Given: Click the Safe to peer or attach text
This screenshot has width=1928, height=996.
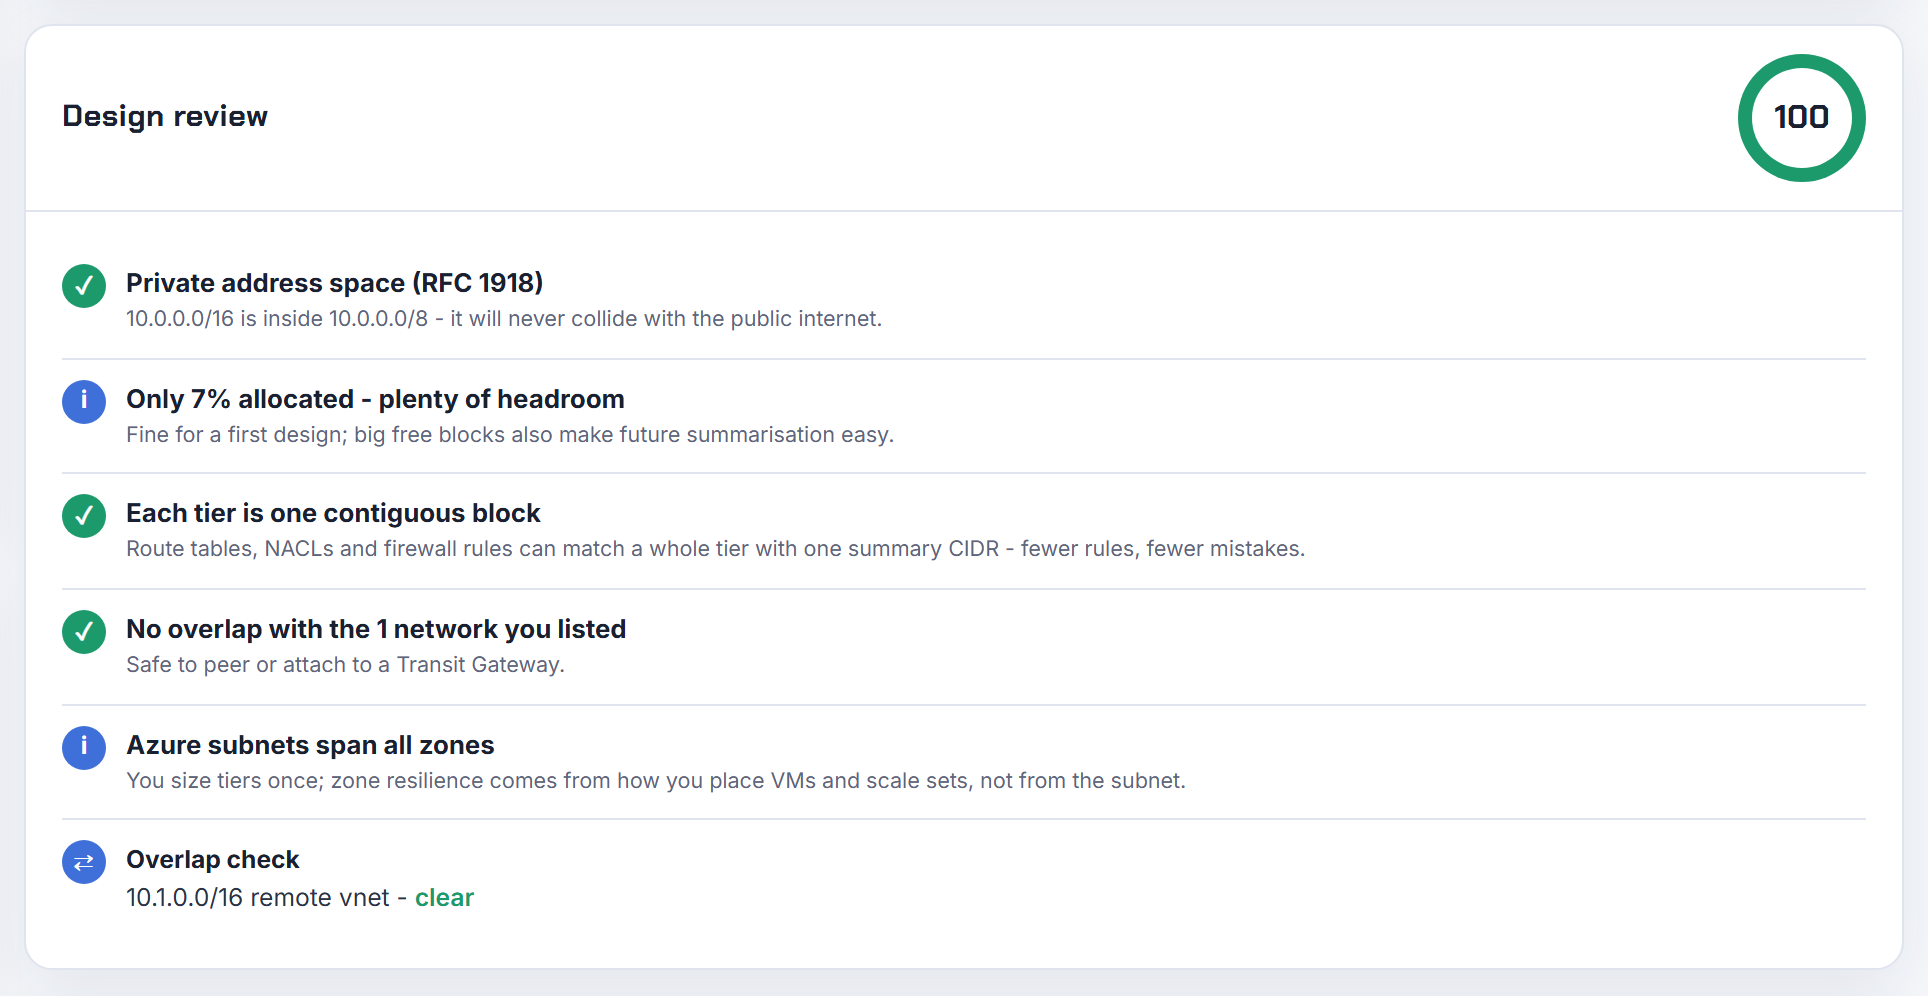Looking at the screenshot, I should (346, 665).
